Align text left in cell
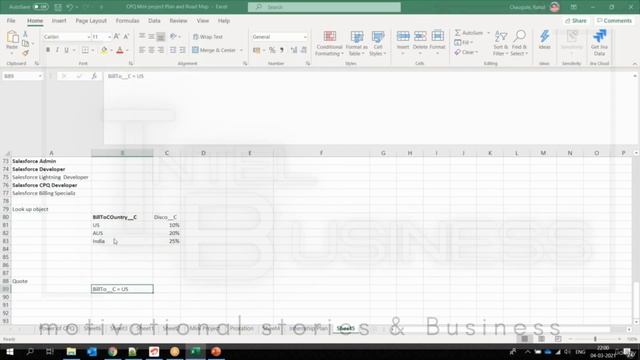Viewport: 640px width, 360px height. pos(142,50)
